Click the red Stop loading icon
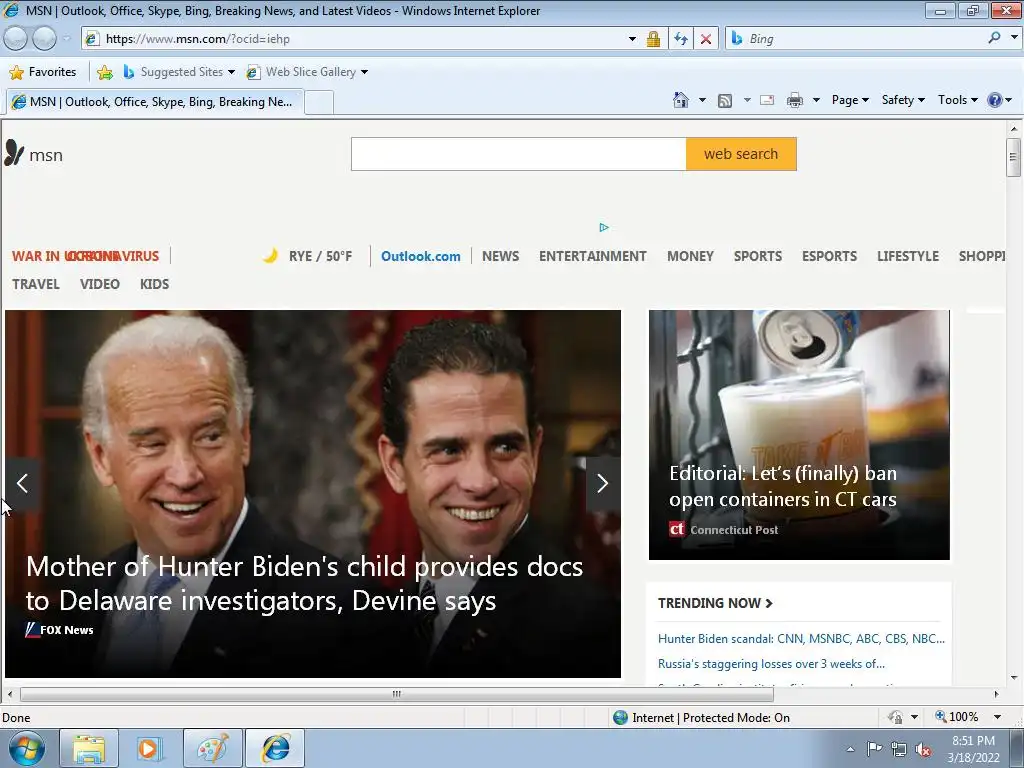Viewport: 1024px width, 768px height. tap(706, 39)
